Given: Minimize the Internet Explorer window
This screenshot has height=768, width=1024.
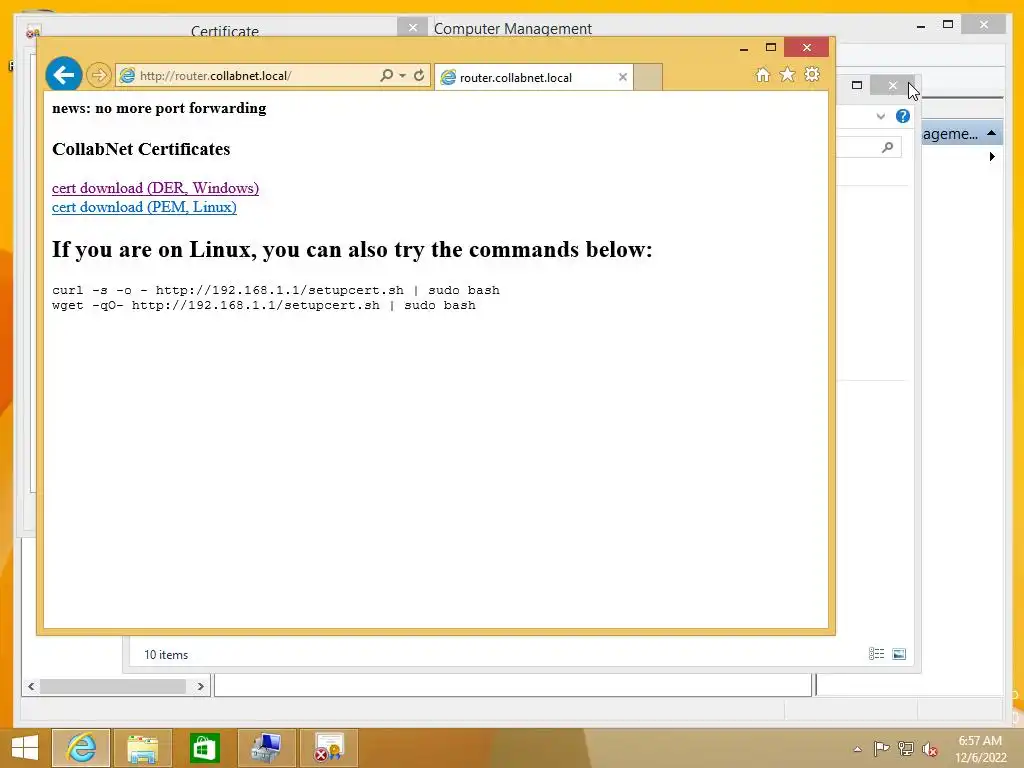Looking at the screenshot, I should (x=744, y=48).
